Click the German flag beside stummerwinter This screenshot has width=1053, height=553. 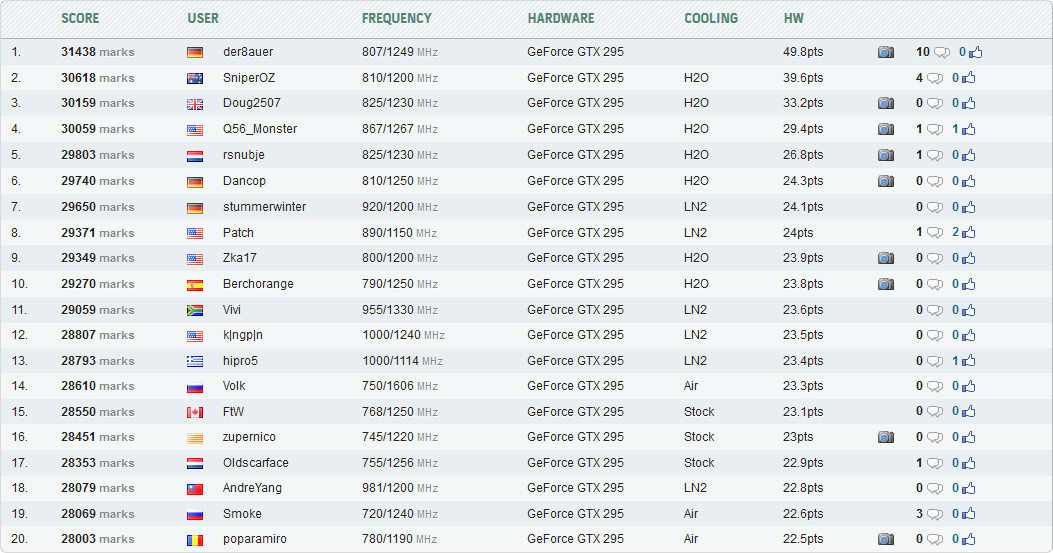click(x=195, y=207)
